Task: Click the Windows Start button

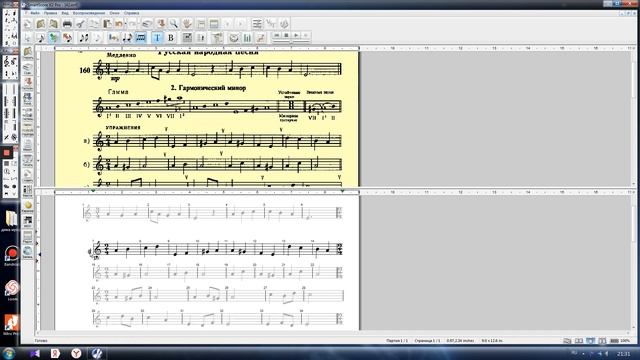Action: [9, 353]
